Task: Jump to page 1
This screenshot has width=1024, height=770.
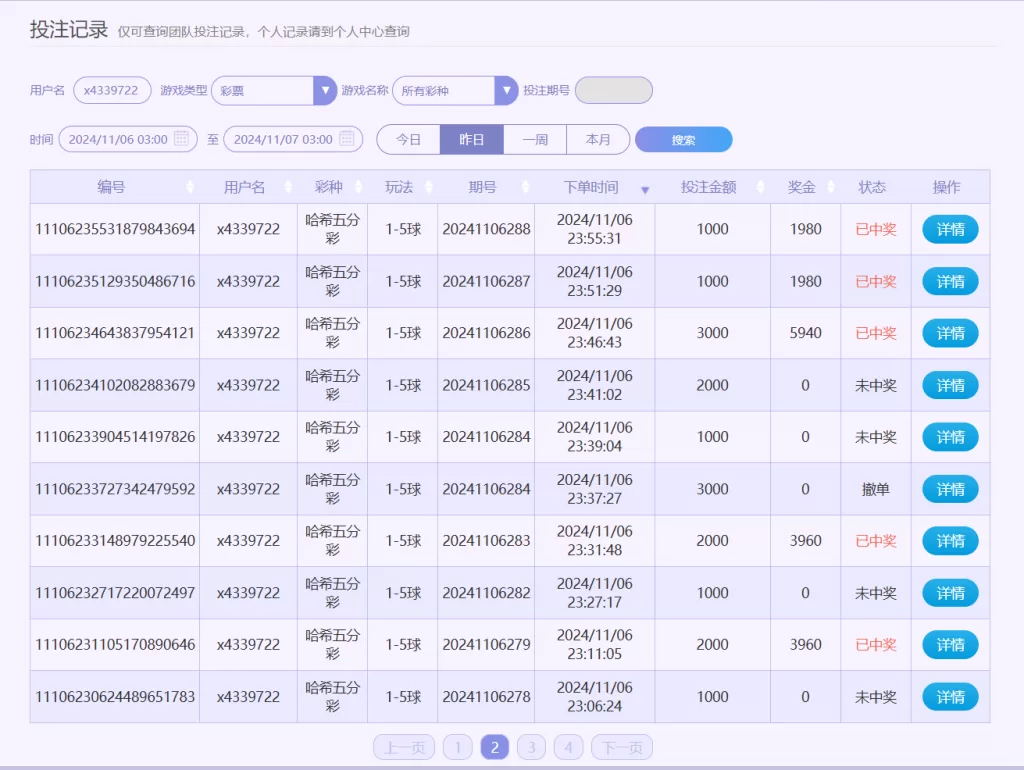Action: [x=458, y=747]
